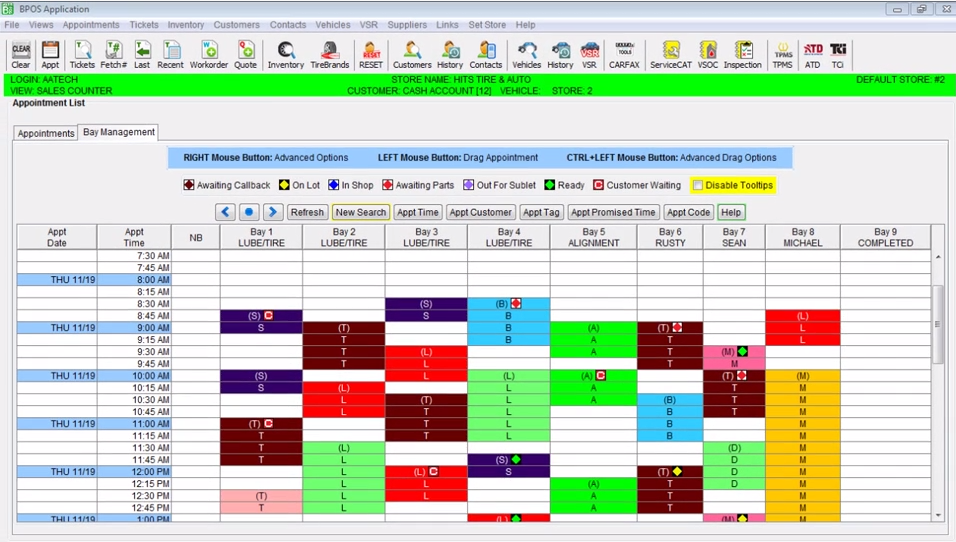Select the 12:30 PM (T) pink appointment in Bay 1
This screenshot has width=956, height=542.
click(x=261, y=496)
